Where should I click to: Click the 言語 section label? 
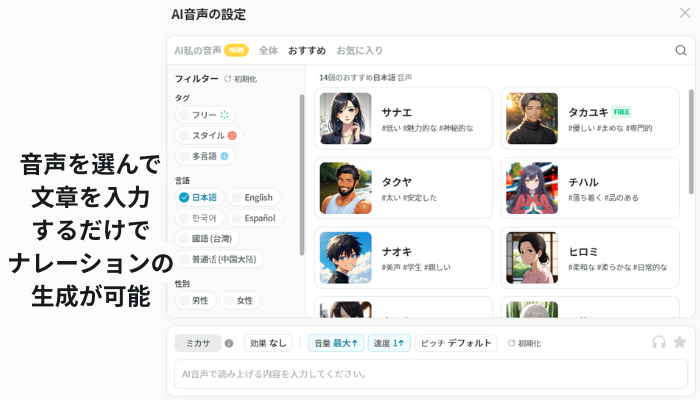pyautogui.click(x=182, y=181)
